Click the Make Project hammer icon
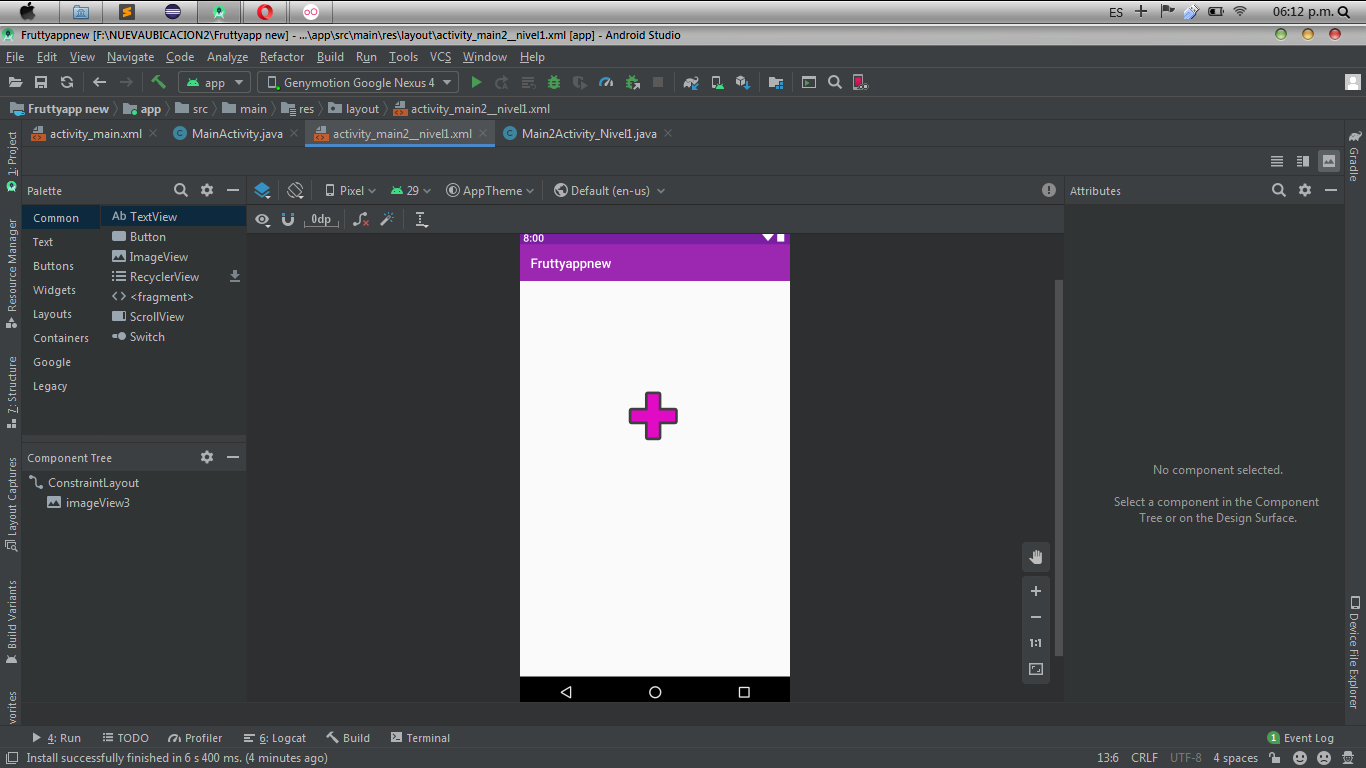The width and height of the screenshot is (1366, 768). click(x=158, y=83)
